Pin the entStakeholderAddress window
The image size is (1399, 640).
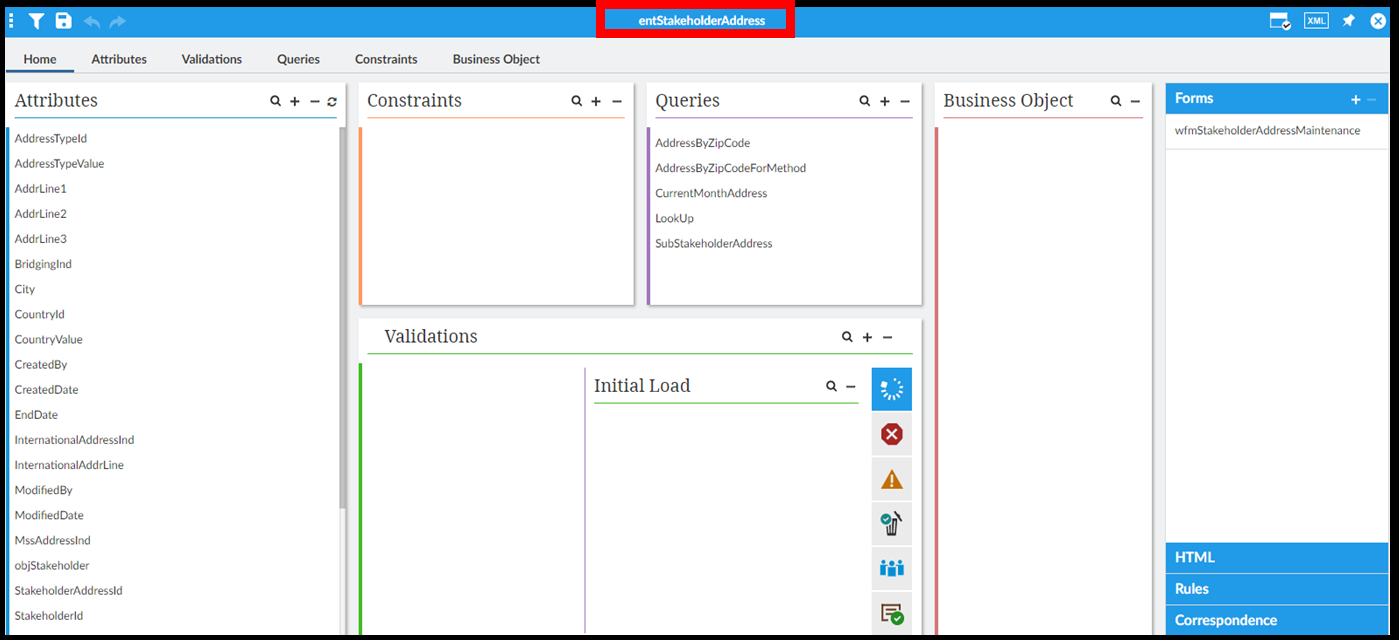tap(1349, 21)
